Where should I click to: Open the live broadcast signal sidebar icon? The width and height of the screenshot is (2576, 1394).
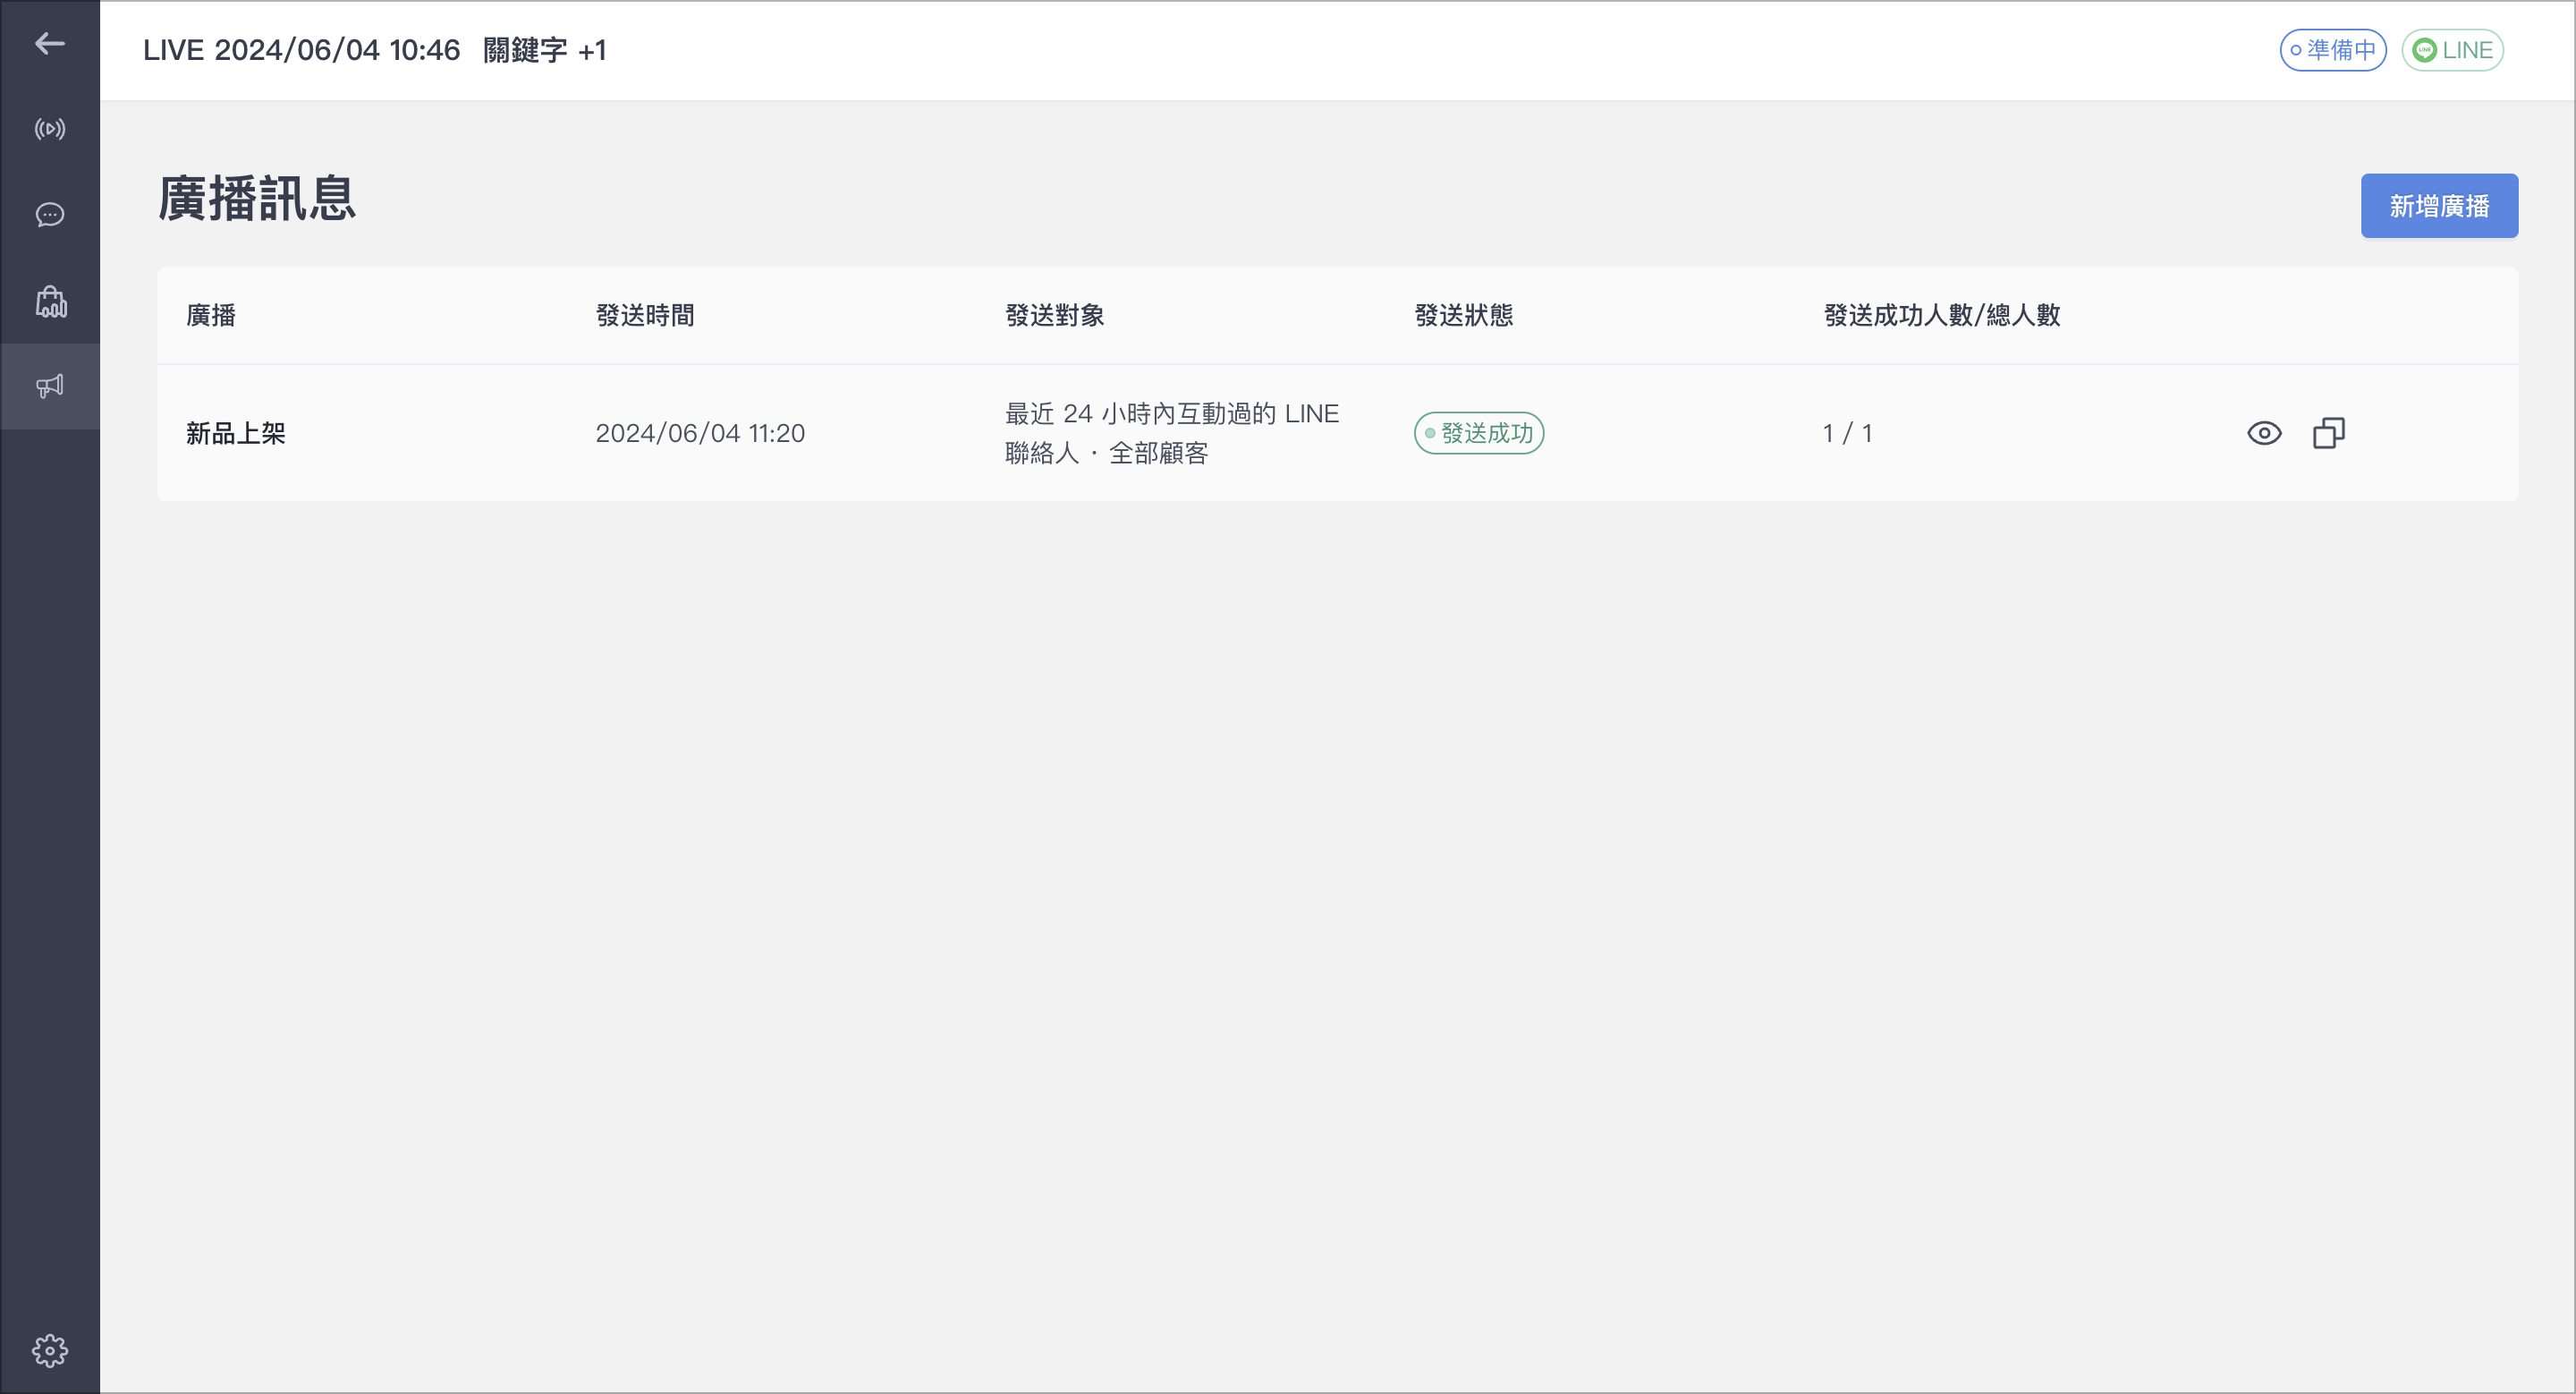(50, 129)
